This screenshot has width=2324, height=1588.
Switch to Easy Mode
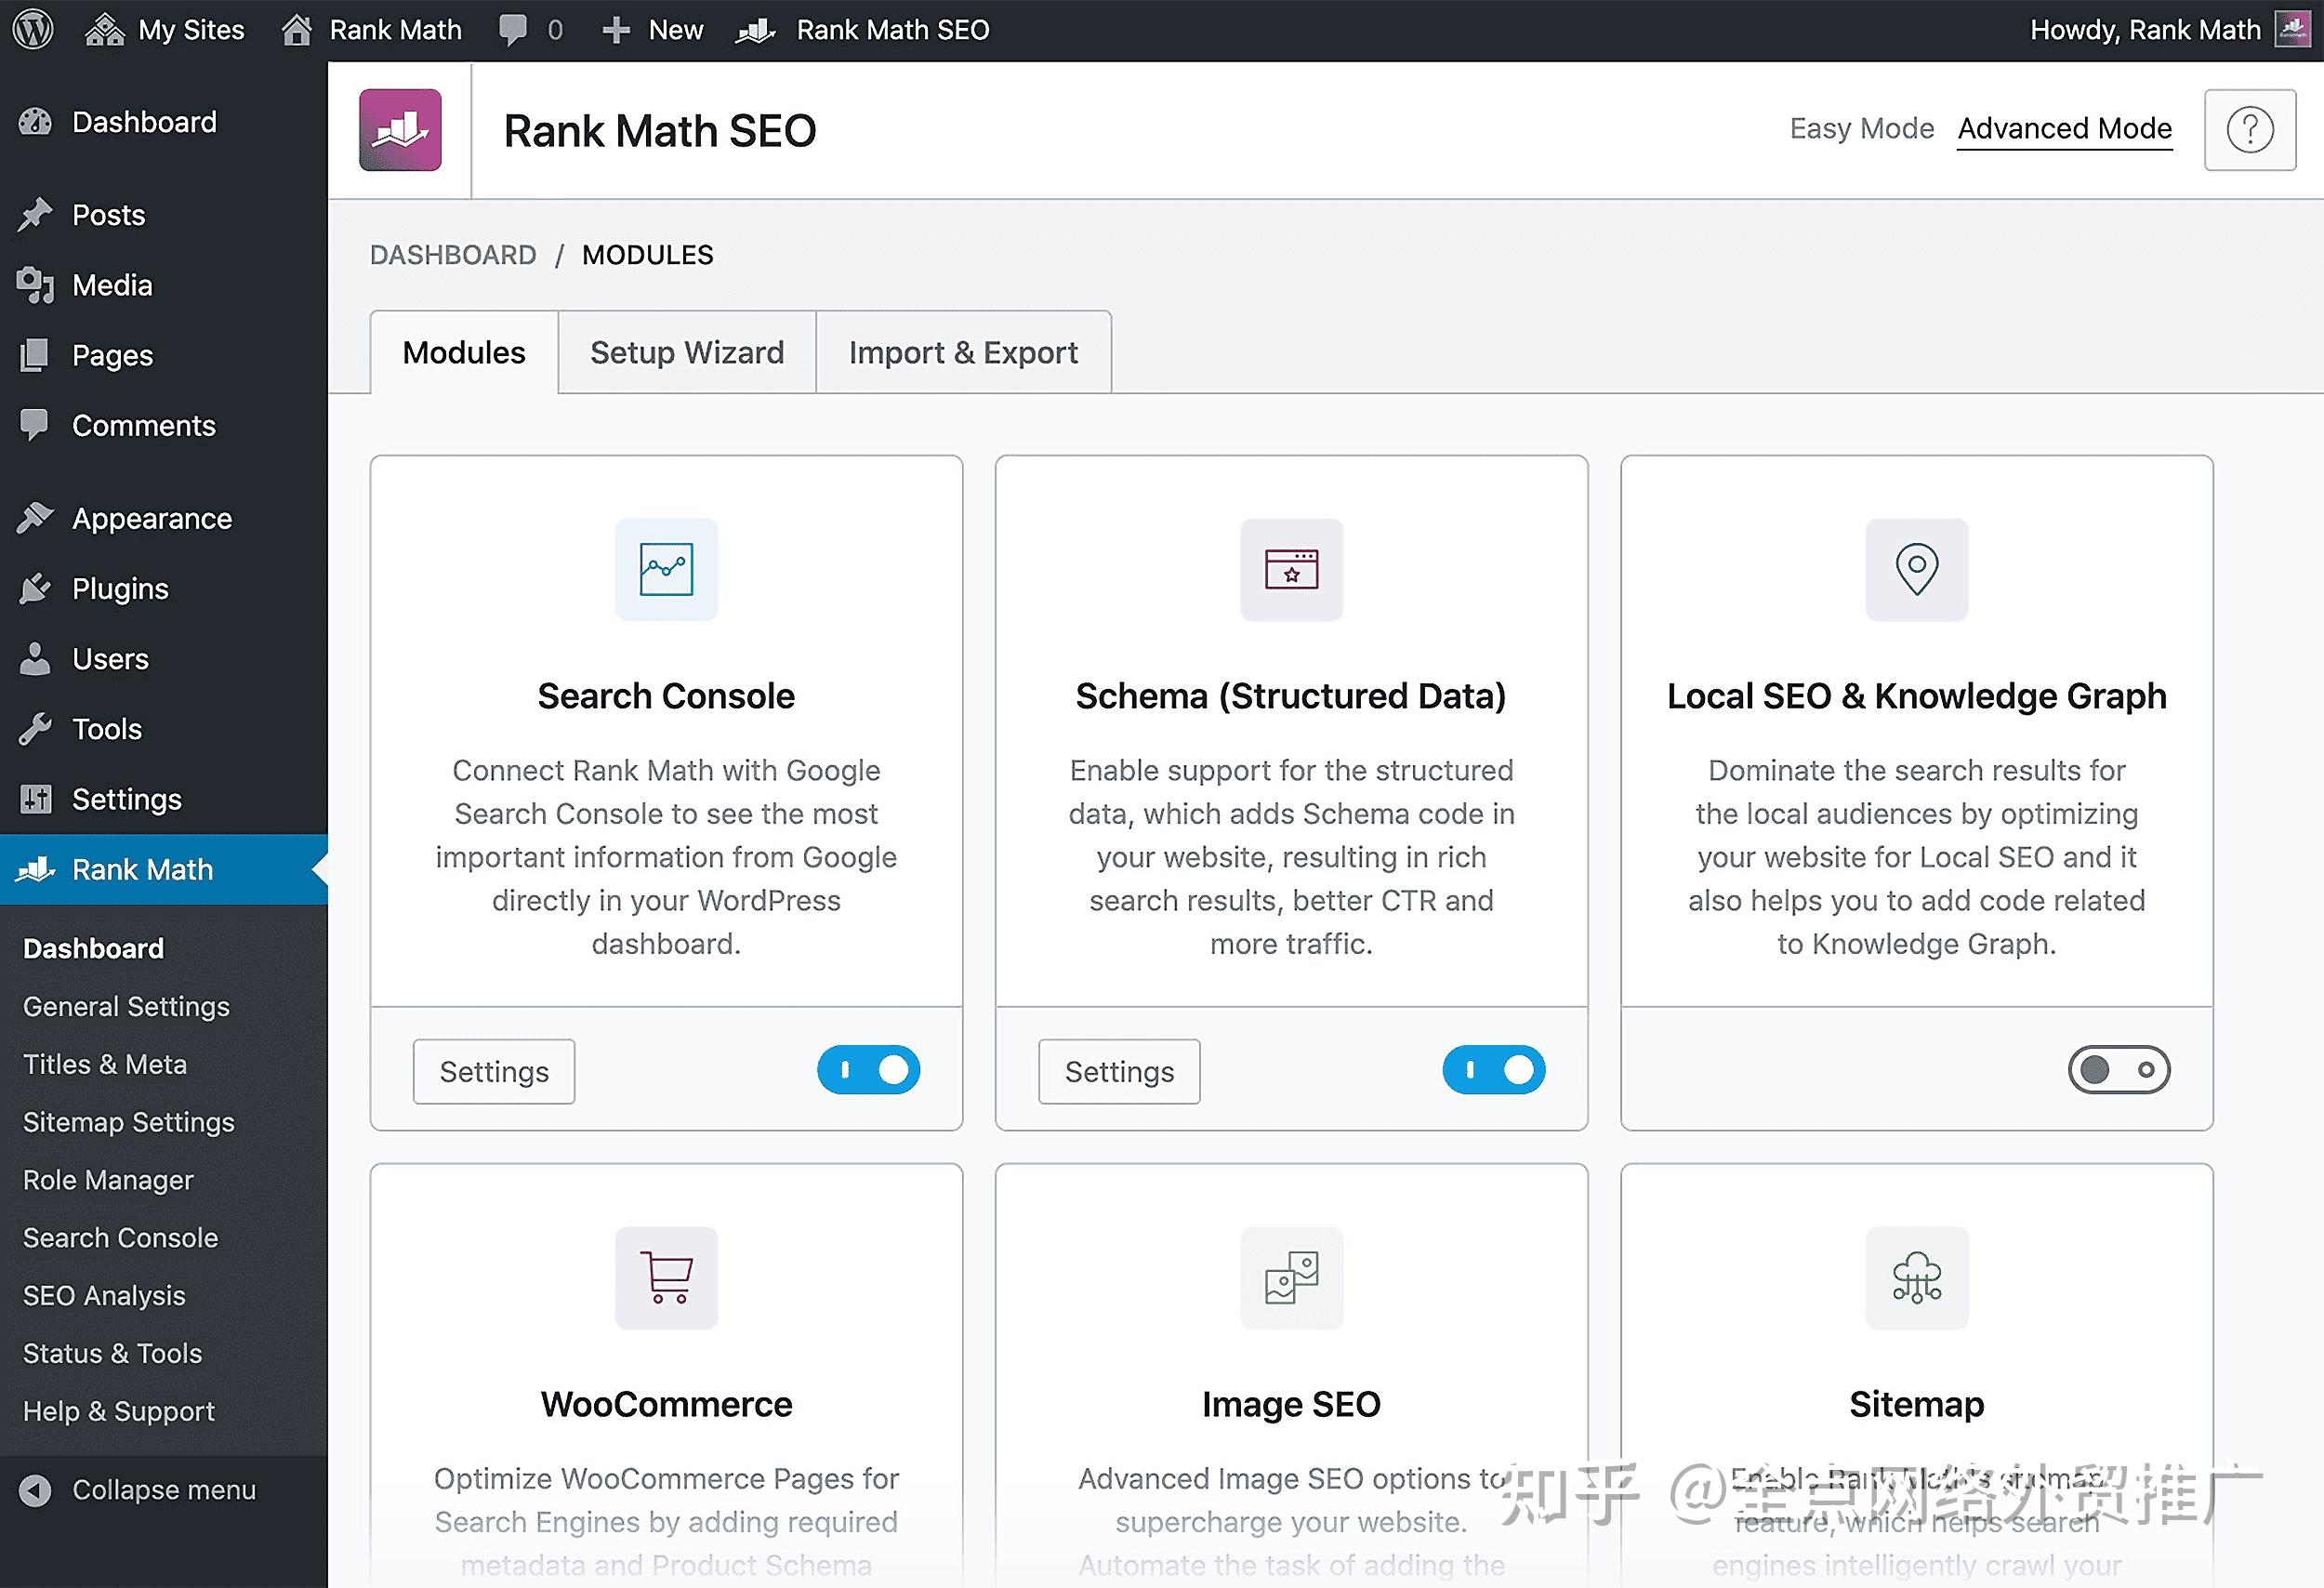pos(1861,129)
